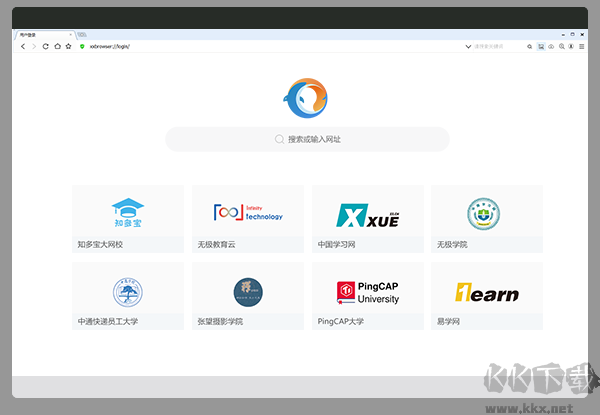Click the 无极教育云 label

click(217, 244)
